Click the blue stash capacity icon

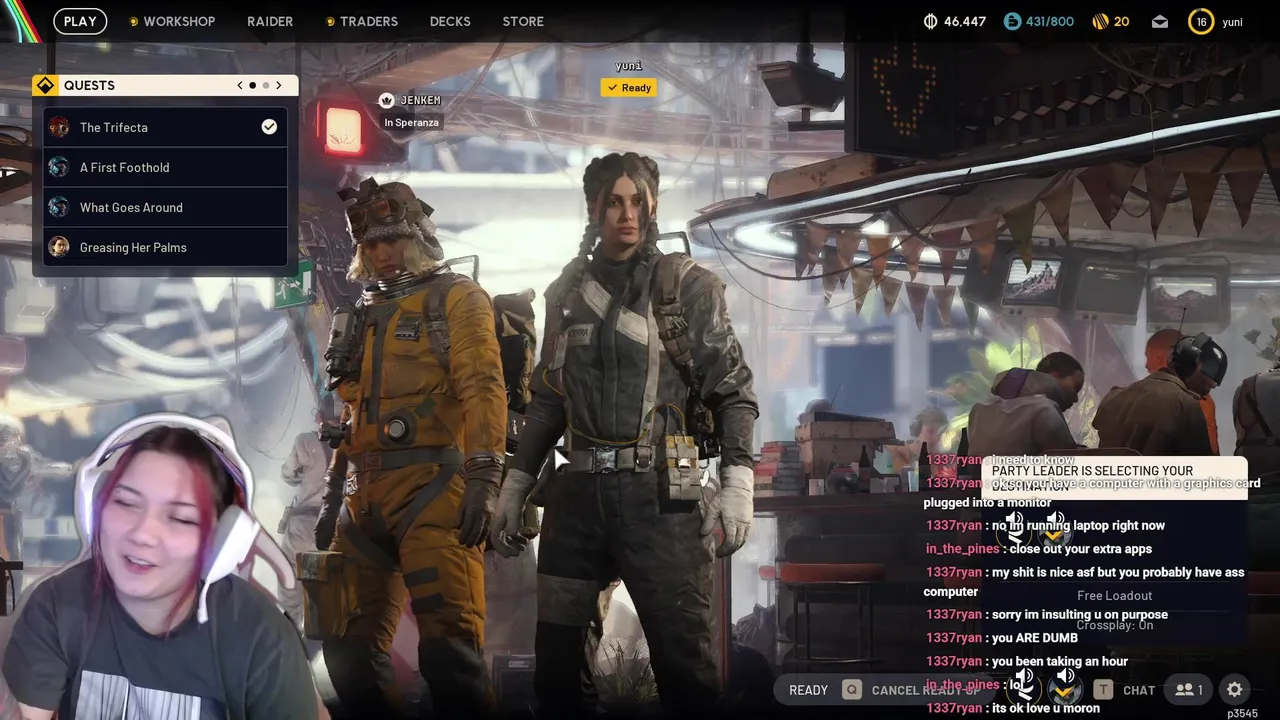(x=1013, y=21)
